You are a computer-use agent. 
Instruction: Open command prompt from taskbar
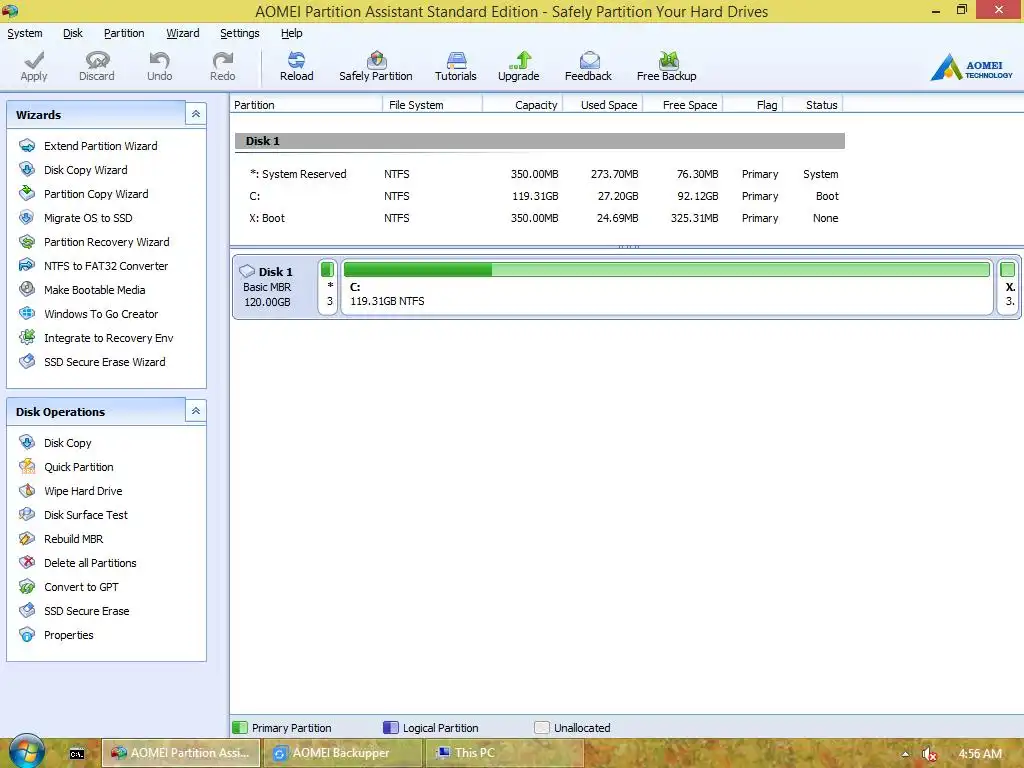coord(77,754)
